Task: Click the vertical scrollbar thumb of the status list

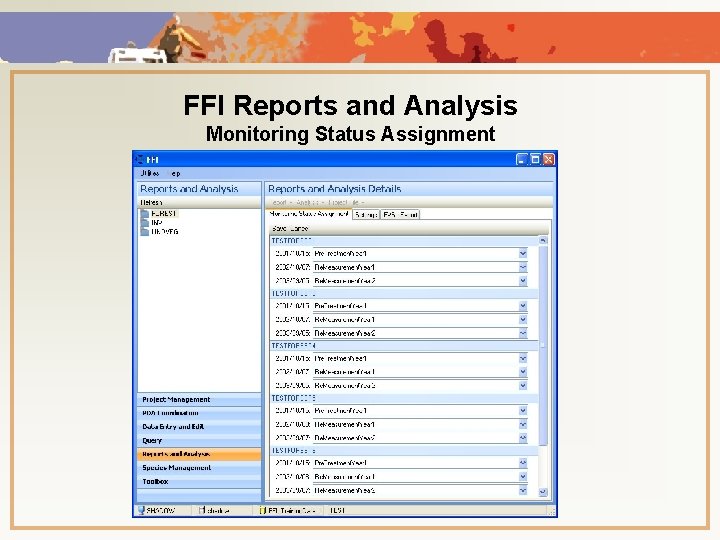Action: [x=543, y=345]
